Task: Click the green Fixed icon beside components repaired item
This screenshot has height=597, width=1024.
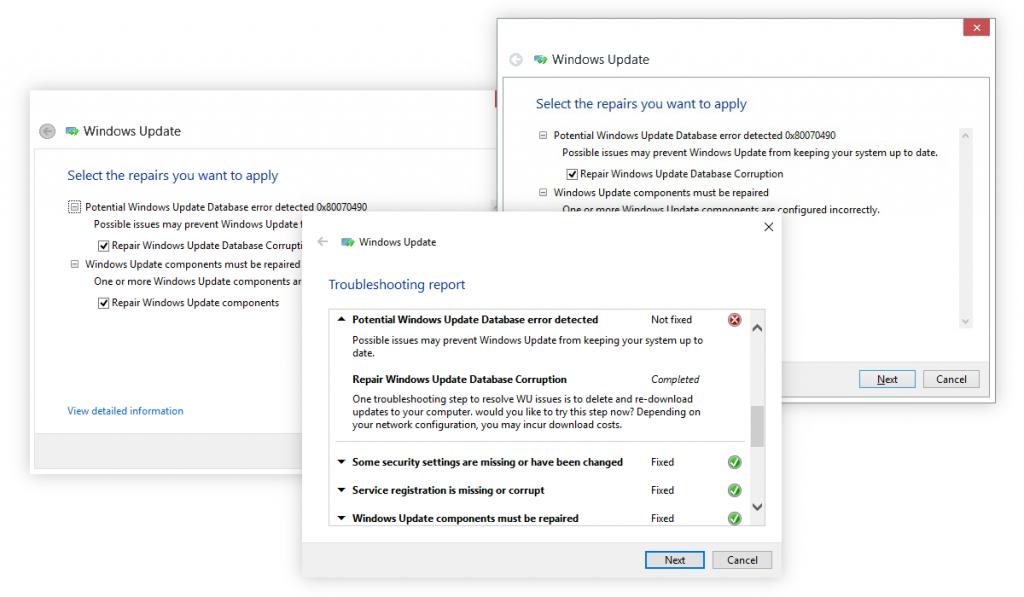Action: pos(734,518)
